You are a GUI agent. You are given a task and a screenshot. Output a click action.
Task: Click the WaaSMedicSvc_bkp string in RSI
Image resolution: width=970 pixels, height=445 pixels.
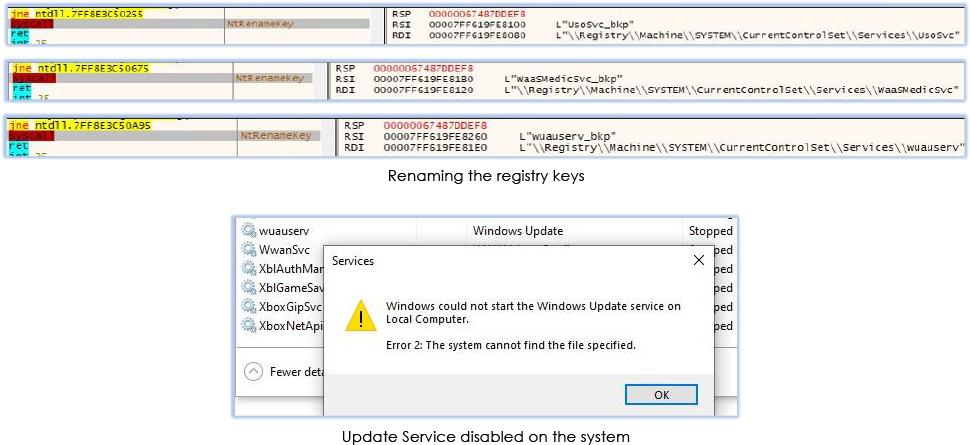point(564,80)
